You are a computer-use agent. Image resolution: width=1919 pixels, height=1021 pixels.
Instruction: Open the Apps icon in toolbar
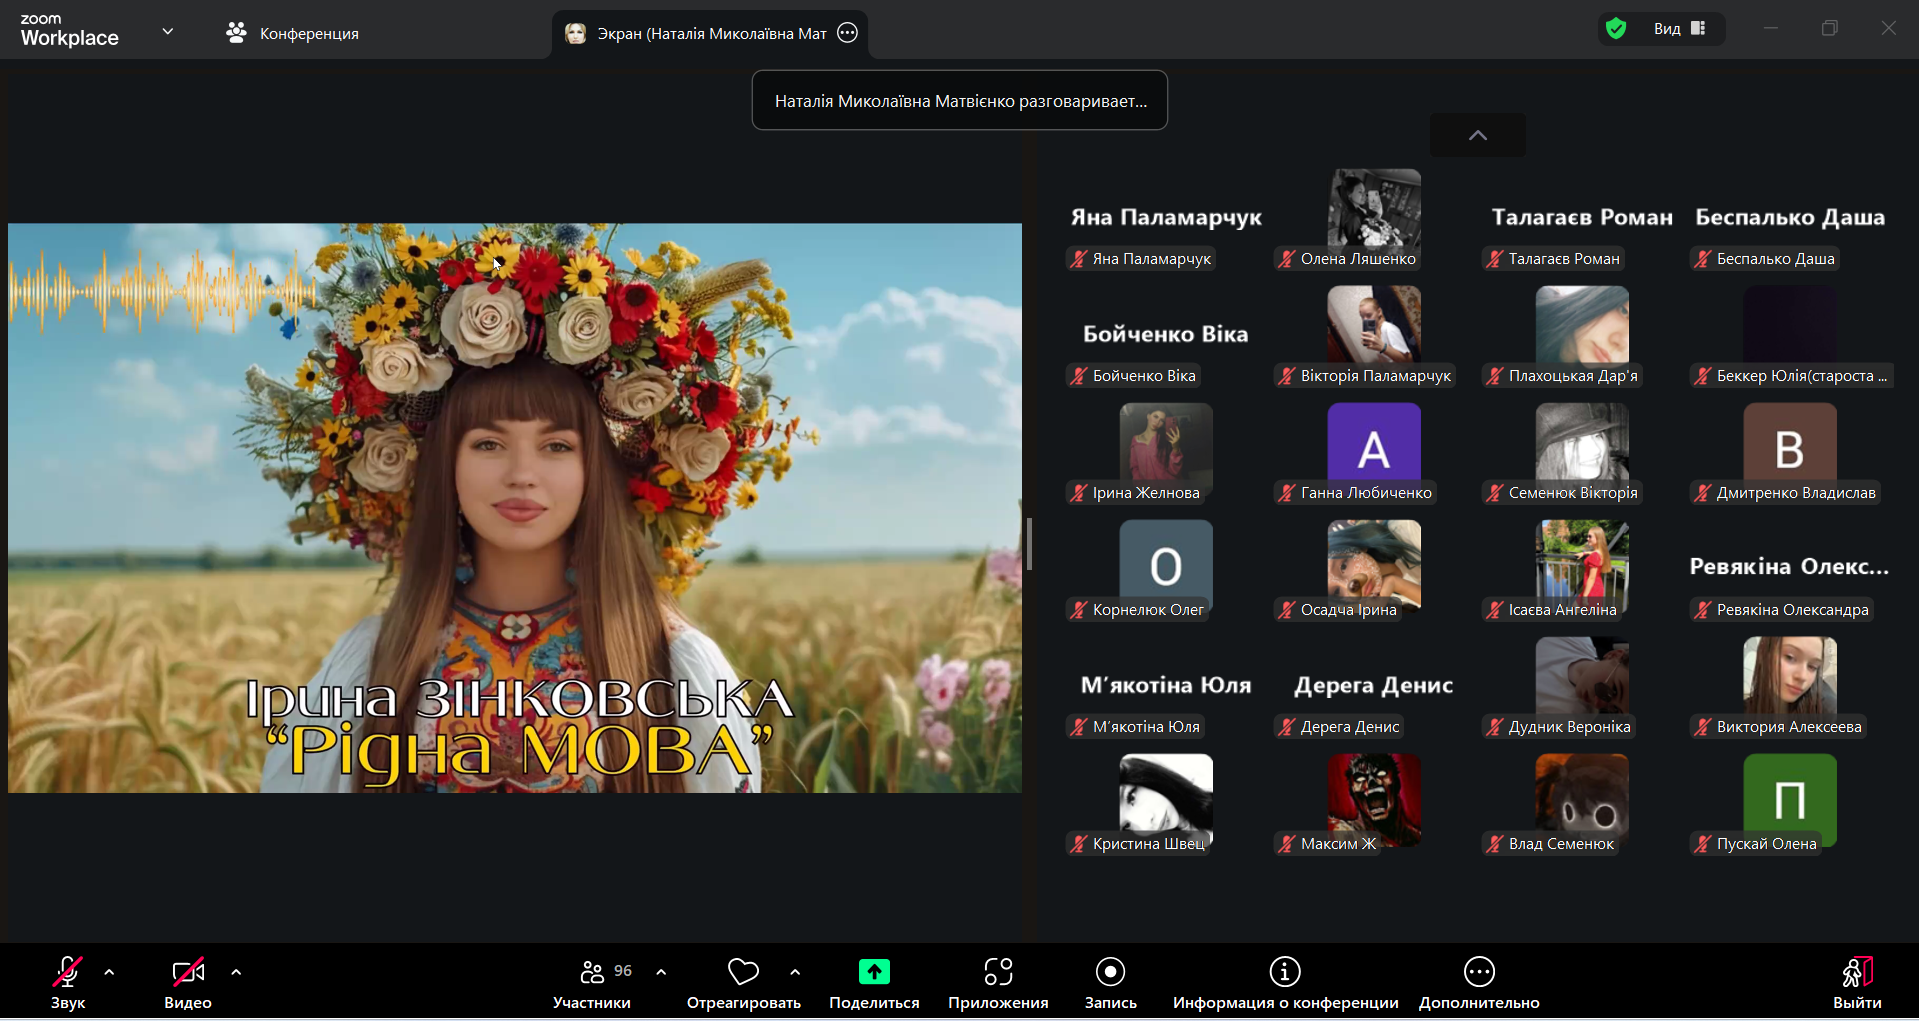point(998,972)
